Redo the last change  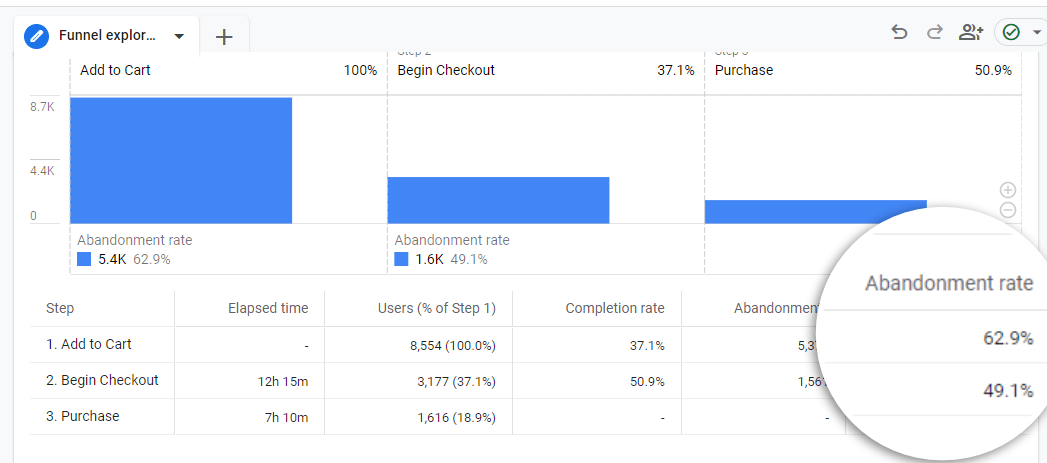(935, 33)
